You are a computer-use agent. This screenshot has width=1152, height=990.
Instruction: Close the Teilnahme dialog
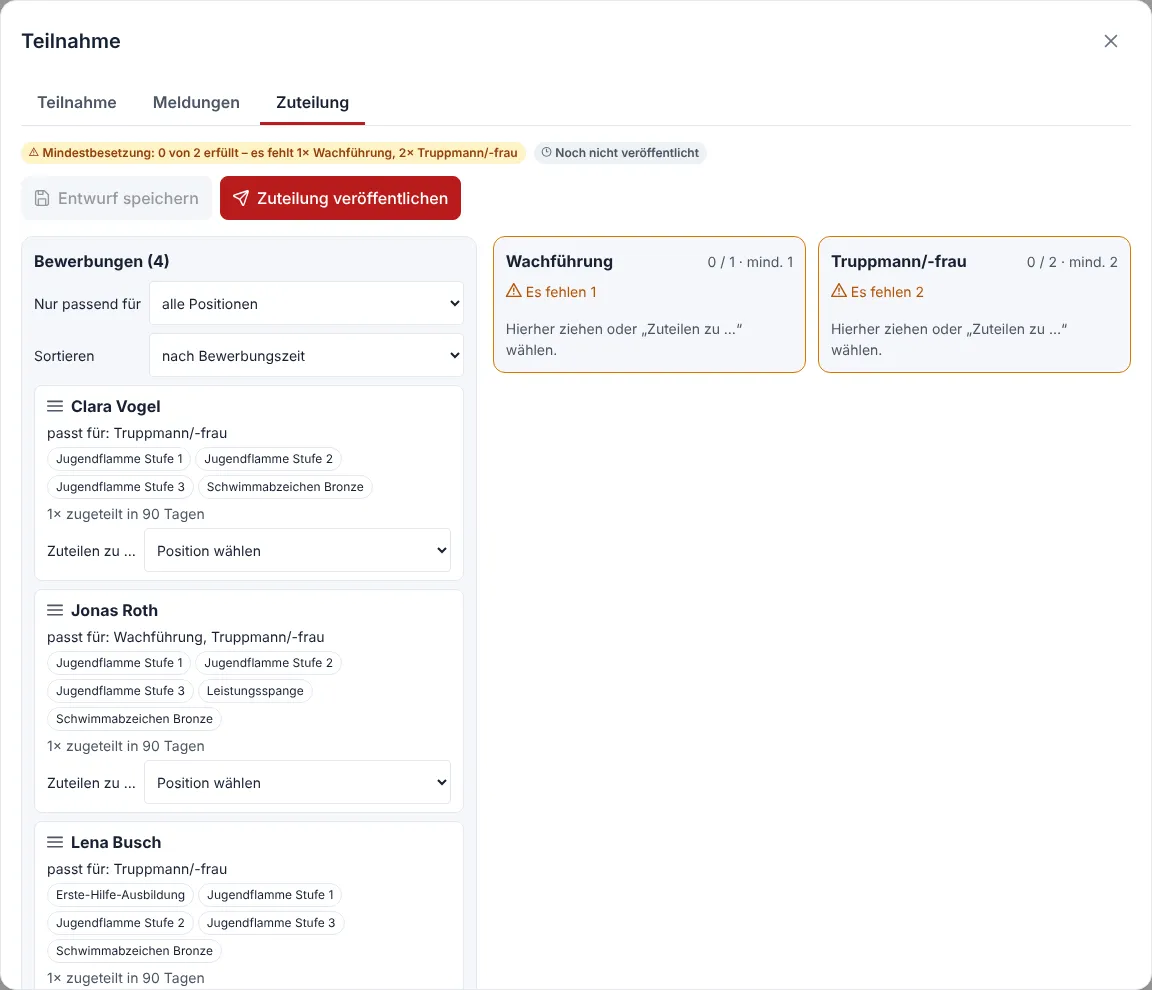point(1110,41)
